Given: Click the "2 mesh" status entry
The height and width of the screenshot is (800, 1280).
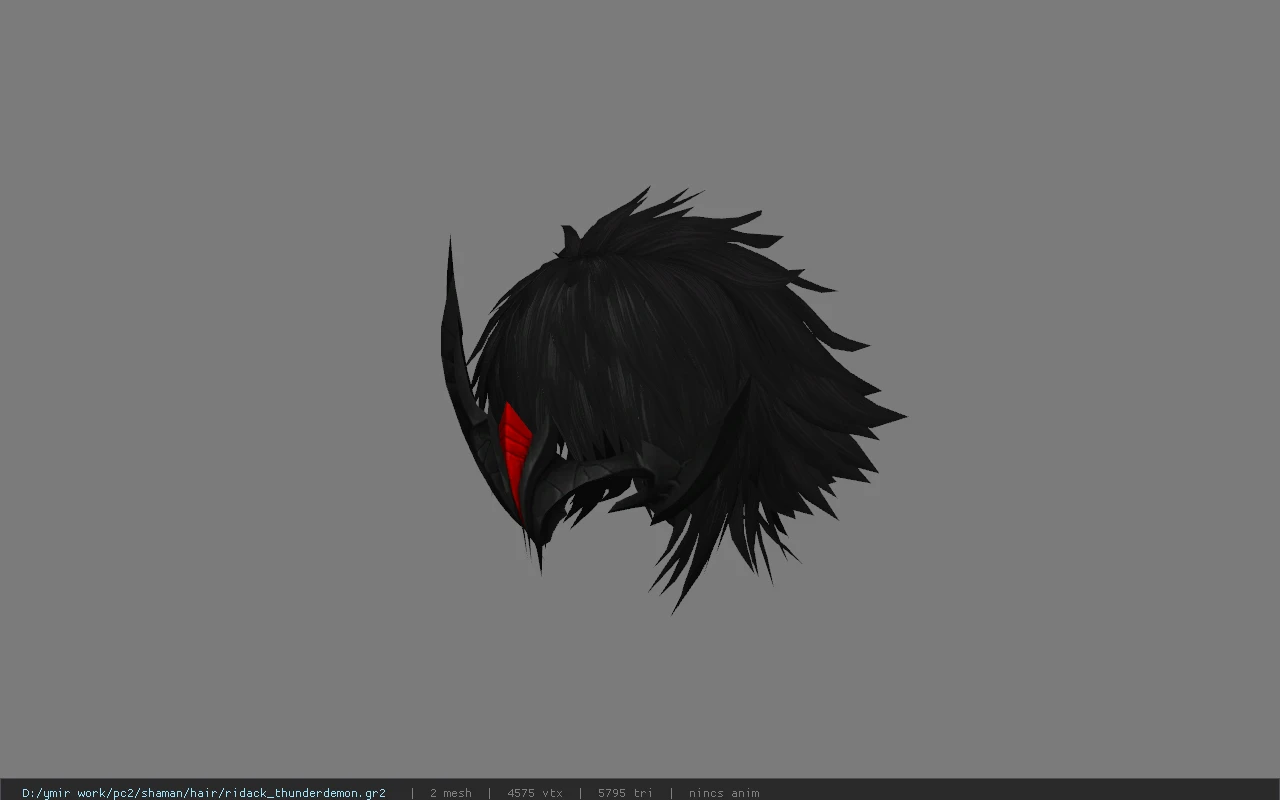Looking at the screenshot, I should point(450,793).
